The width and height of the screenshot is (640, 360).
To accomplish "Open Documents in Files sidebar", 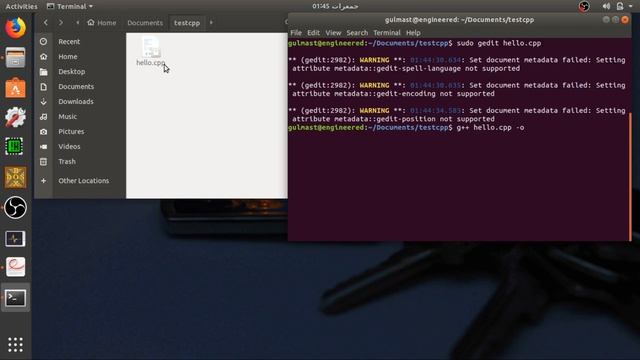I will [x=76, y=87].
